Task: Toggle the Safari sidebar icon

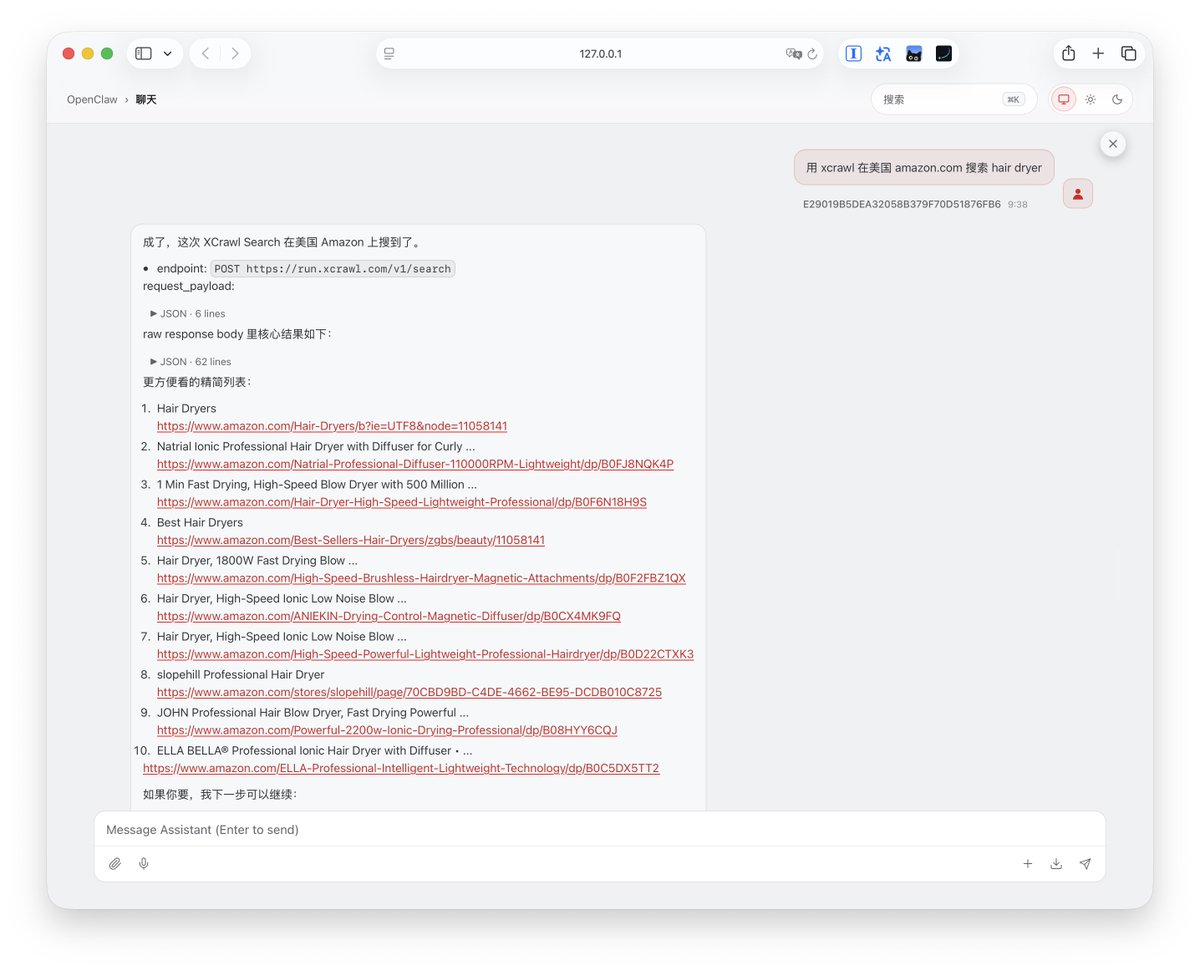Action: click(143, 54)
